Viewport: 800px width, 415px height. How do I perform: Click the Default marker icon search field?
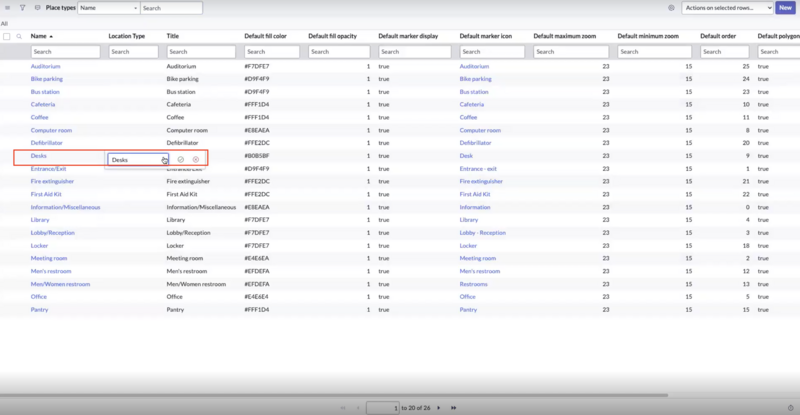tap(492, 52)
